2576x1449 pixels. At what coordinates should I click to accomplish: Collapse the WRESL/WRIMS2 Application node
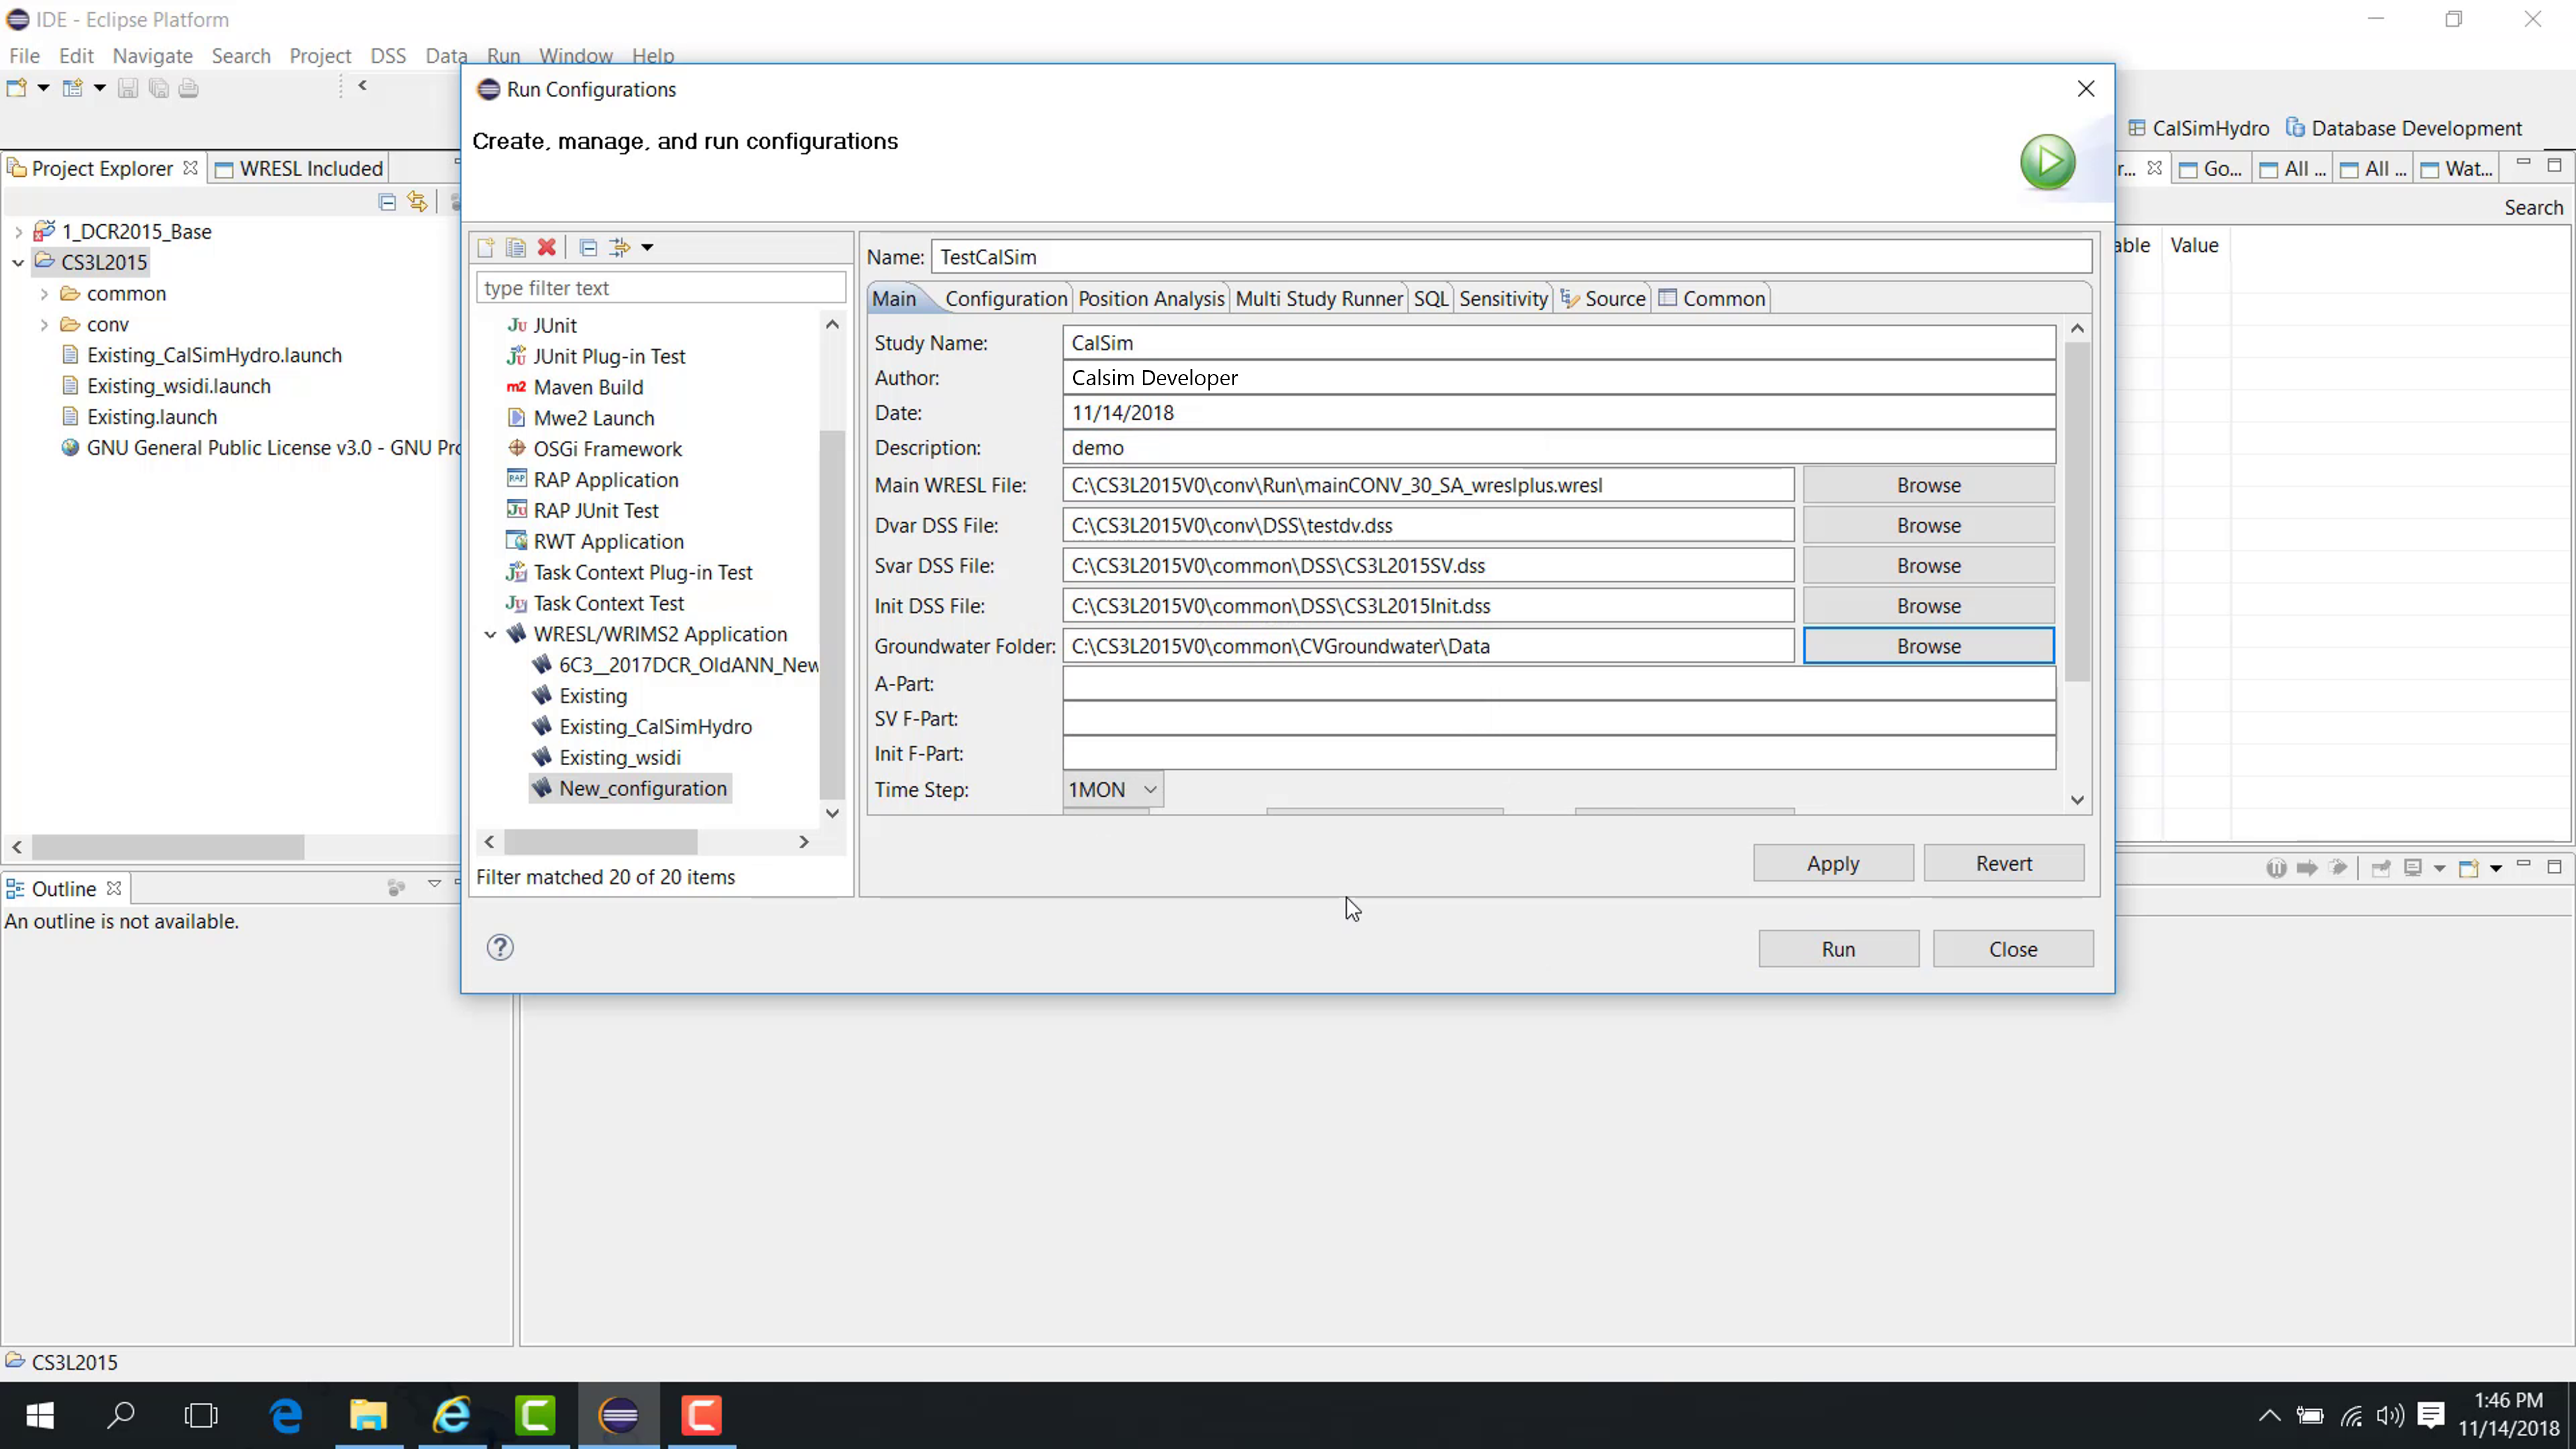[491, 634]
